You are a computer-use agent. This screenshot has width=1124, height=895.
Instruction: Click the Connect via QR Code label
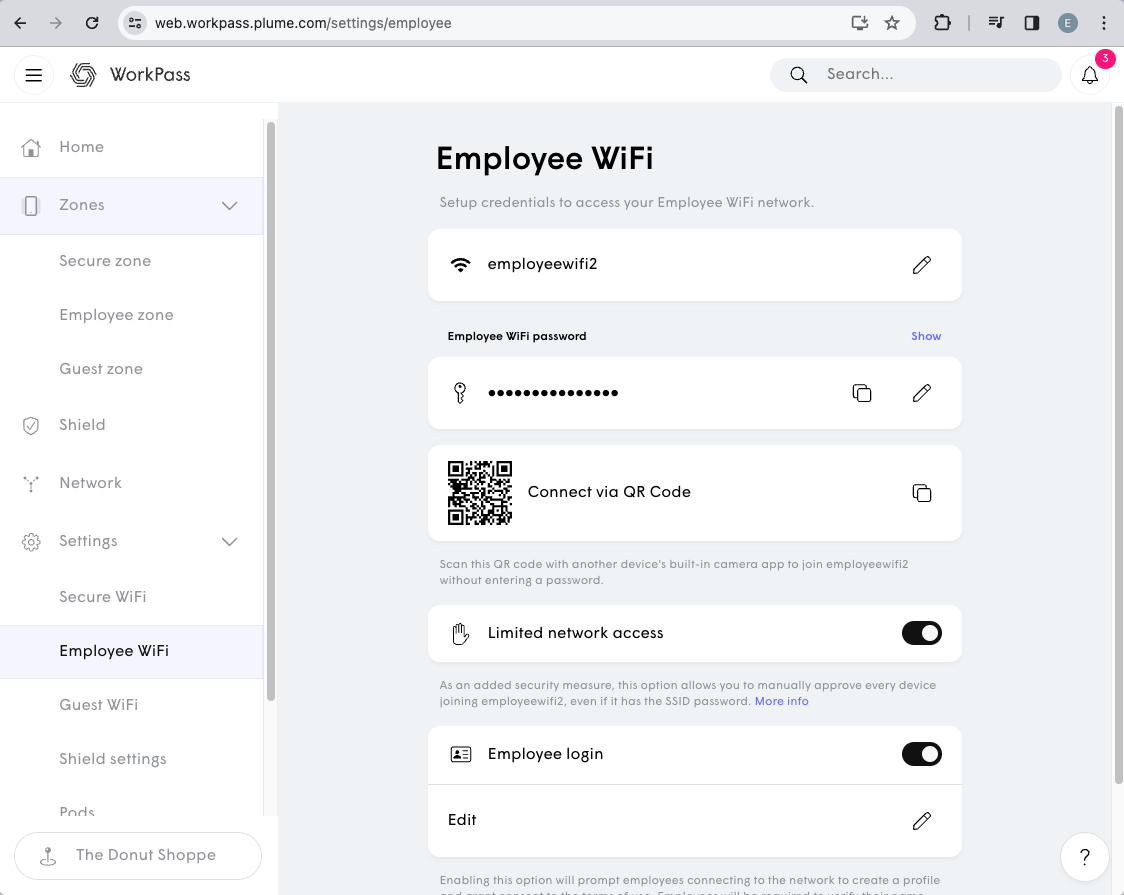tap(609, 492)
